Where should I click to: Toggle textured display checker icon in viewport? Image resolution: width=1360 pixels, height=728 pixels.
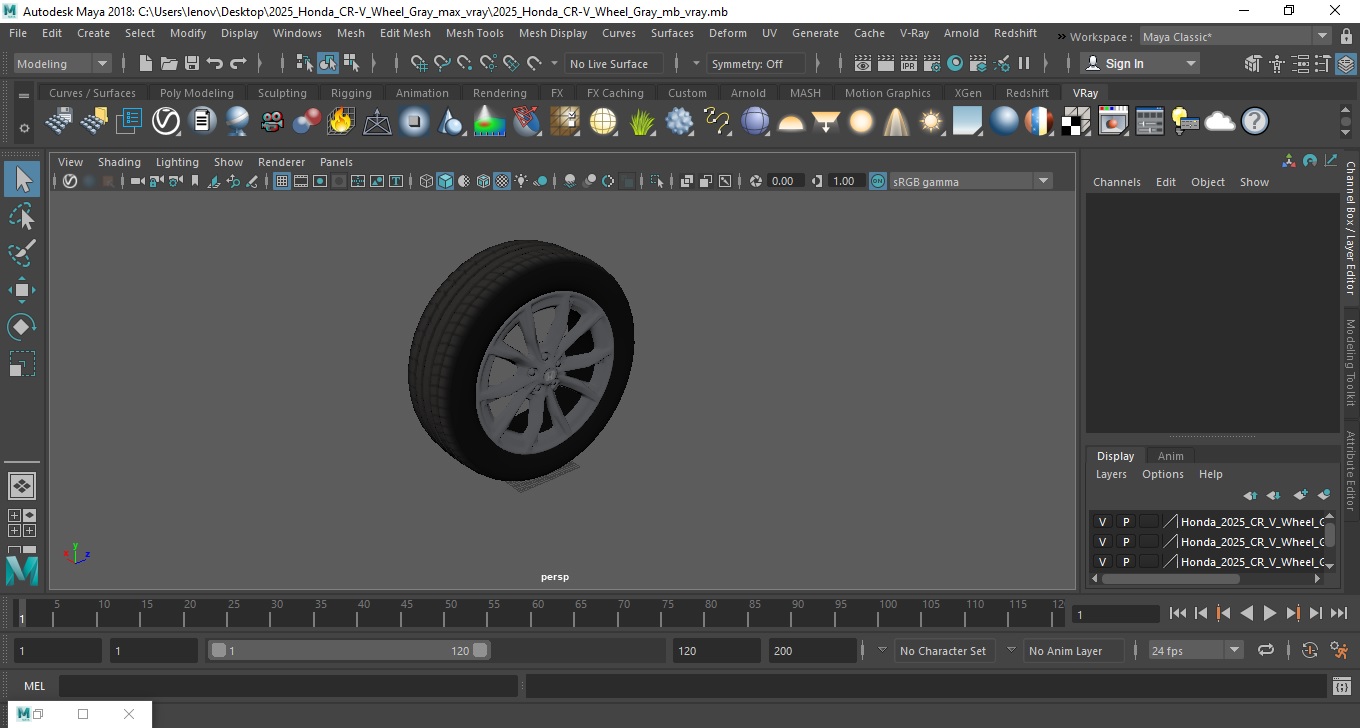(x=502, y=181)
